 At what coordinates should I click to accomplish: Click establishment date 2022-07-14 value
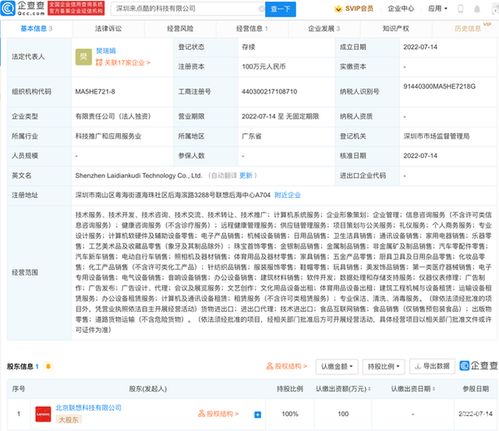coord(420,47)
